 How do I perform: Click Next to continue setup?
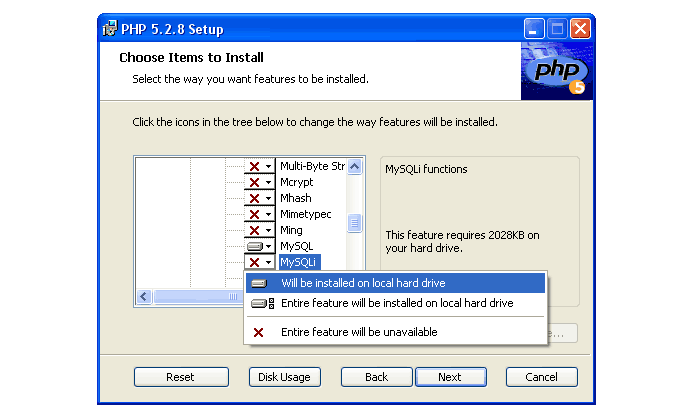(449, 377)
